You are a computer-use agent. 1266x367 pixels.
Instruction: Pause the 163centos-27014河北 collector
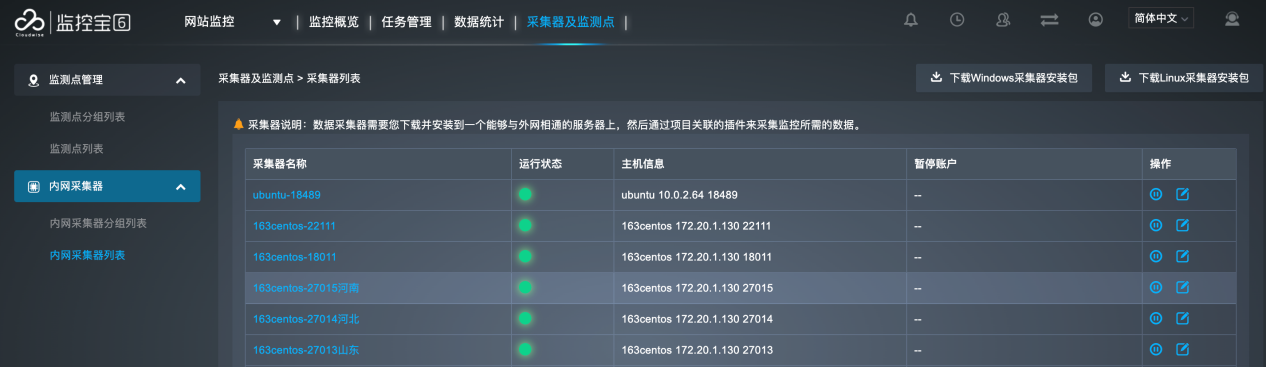click(x=1156, y=318)
